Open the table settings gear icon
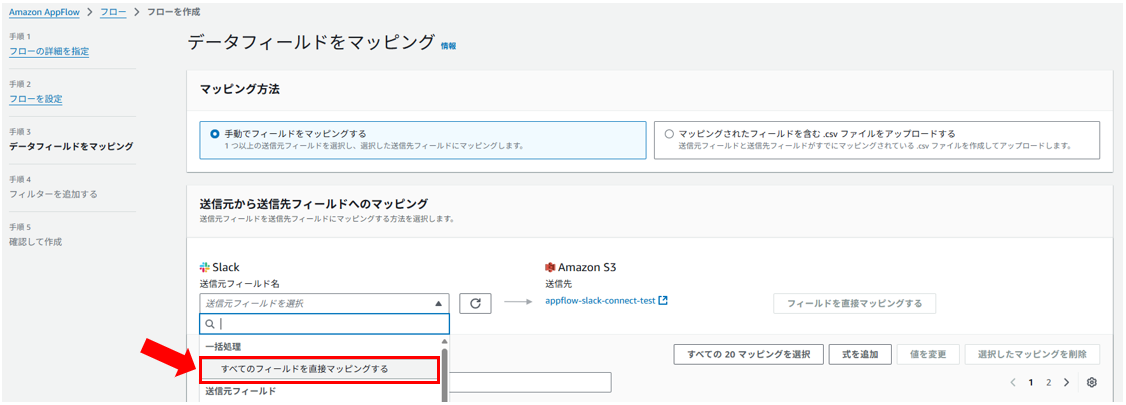This screenshot has height=405, width=1126. pyautogui.click(x=1092, y=382)
